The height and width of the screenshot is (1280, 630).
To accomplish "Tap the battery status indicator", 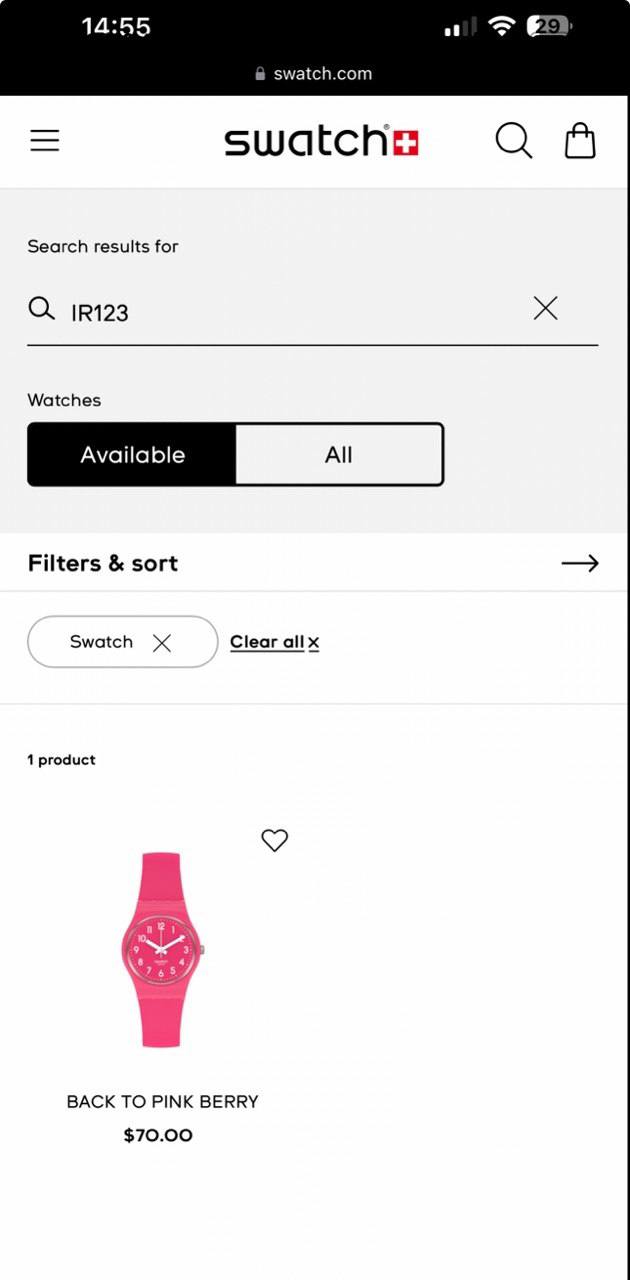I will pyautogui.click(x=549, y=27).
